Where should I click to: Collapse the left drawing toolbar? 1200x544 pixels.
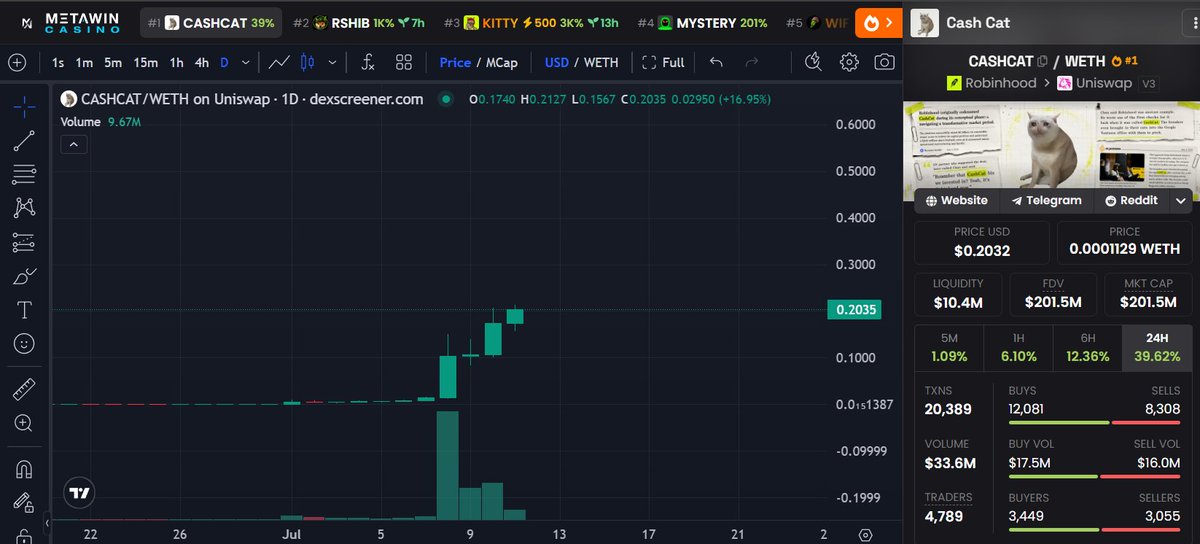[x=47, y=521]
